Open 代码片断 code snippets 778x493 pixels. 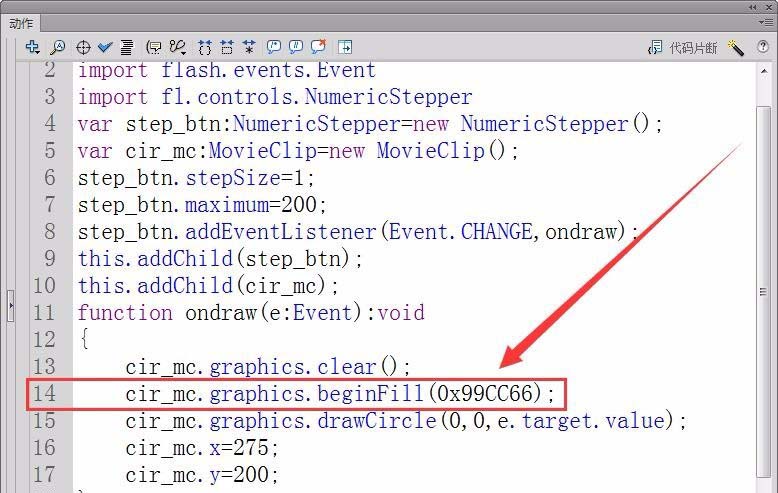[693, 48]
